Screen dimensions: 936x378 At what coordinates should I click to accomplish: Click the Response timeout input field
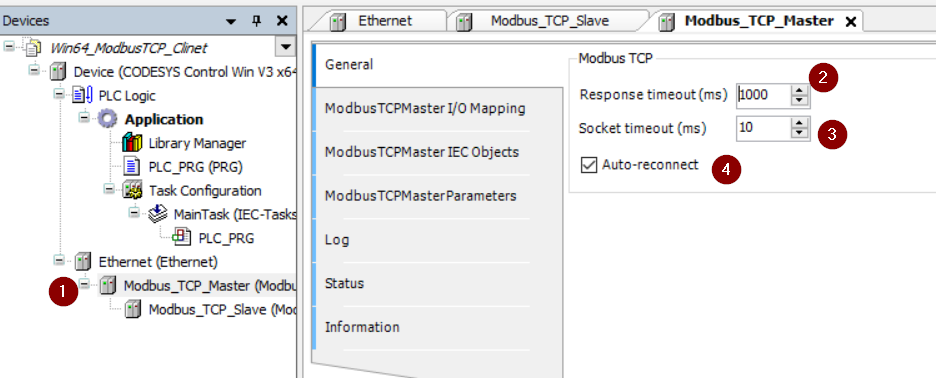764,94
